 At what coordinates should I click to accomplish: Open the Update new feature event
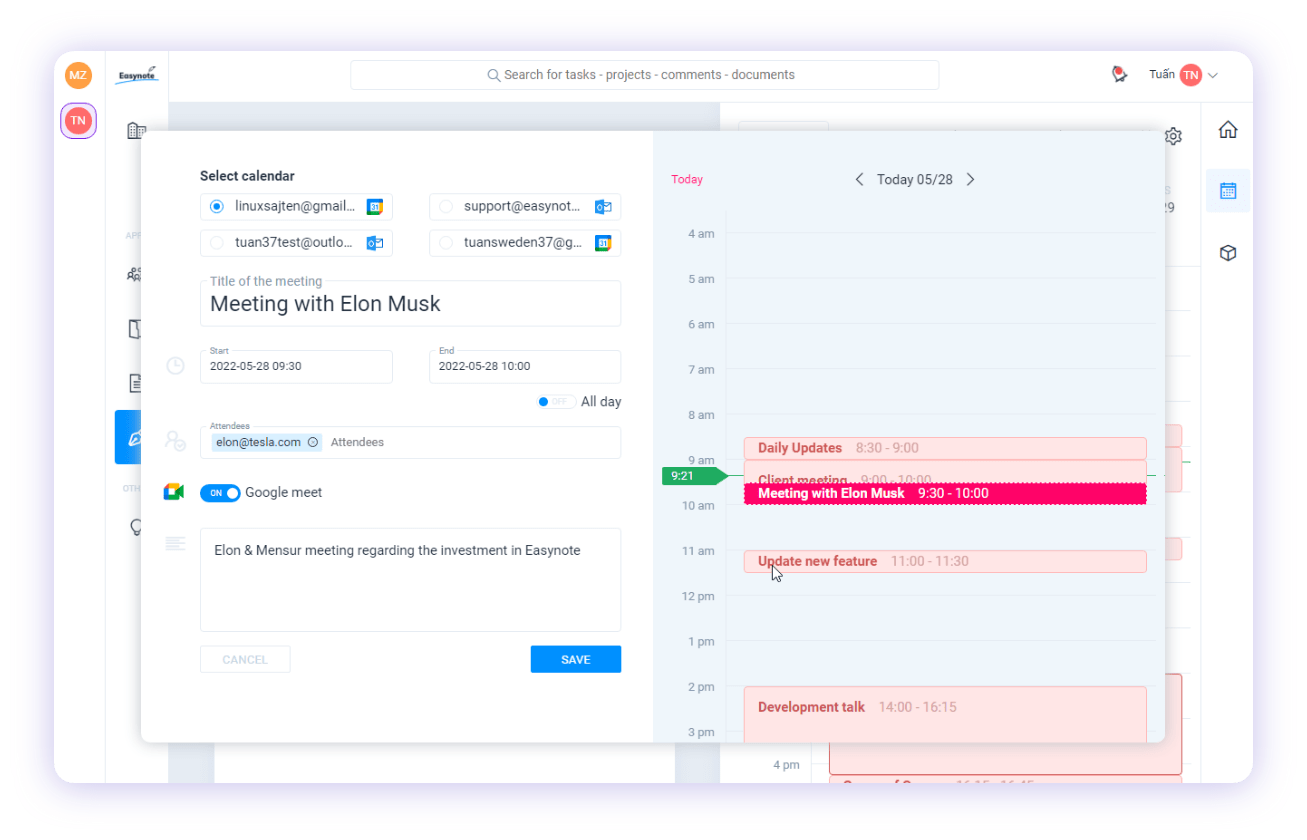pos(945,561)
